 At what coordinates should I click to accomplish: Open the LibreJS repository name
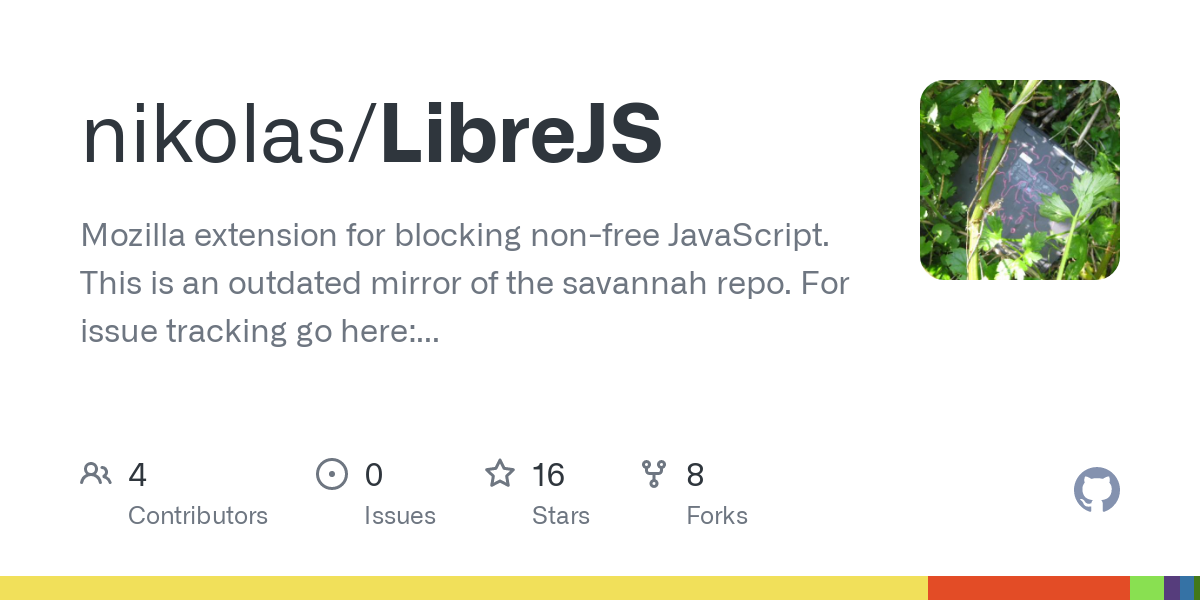pyautogui.click(x=521, y=135)
